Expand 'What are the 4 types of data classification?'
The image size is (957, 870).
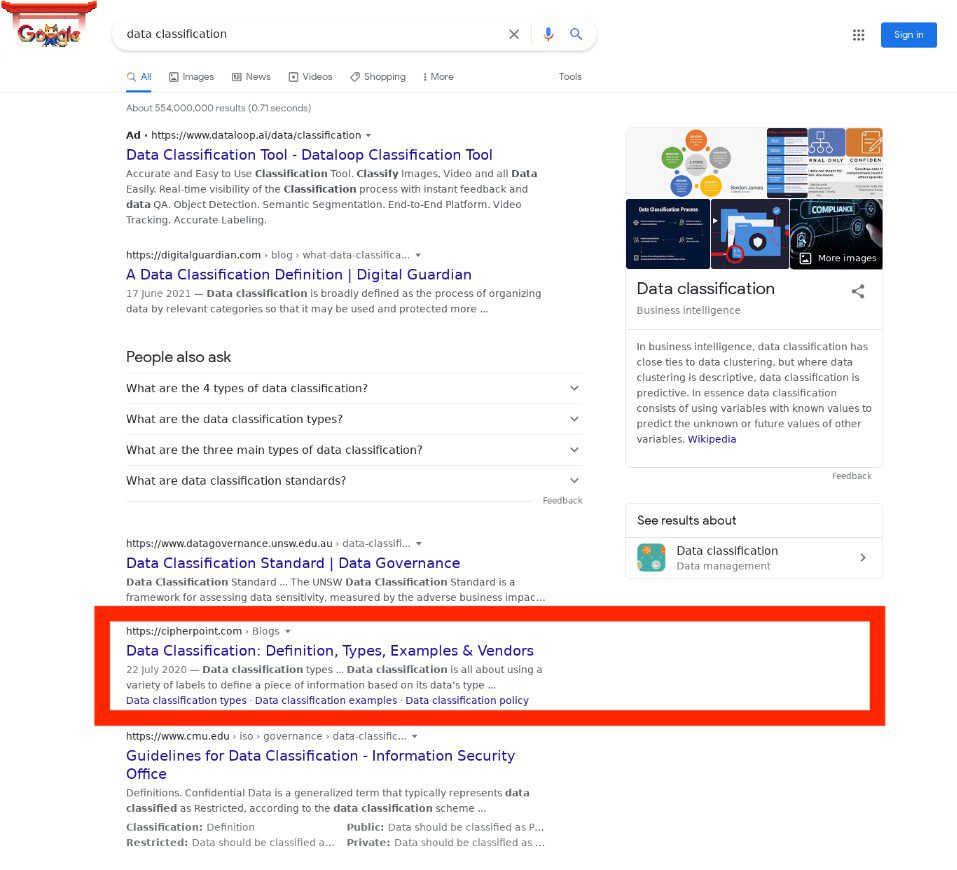(354, 388)
